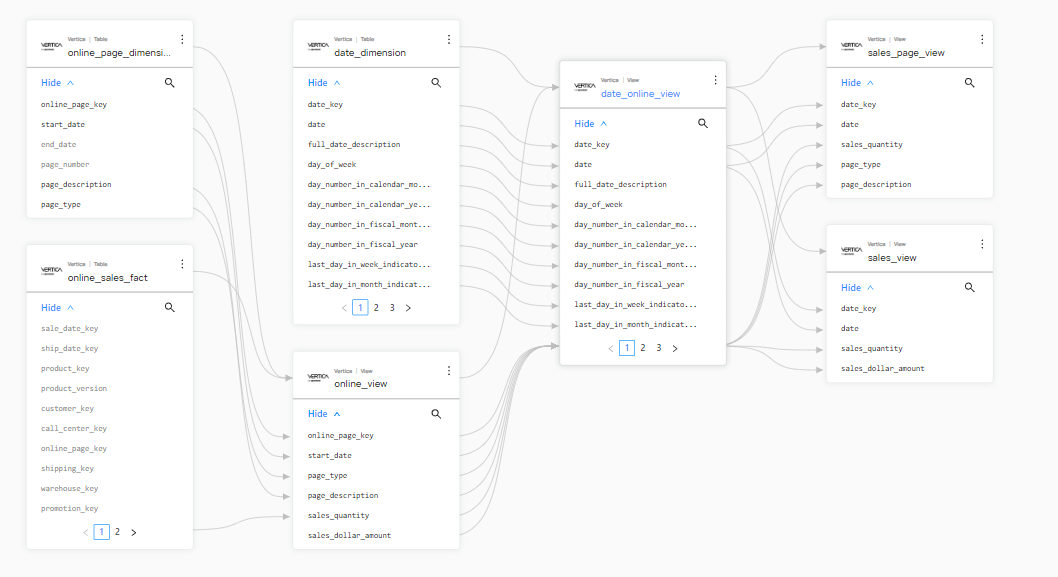This screenshot has height=577, width=1058.
Task: Click the sales_view card title
Action: pyautogui.click(x=891, y=258)
